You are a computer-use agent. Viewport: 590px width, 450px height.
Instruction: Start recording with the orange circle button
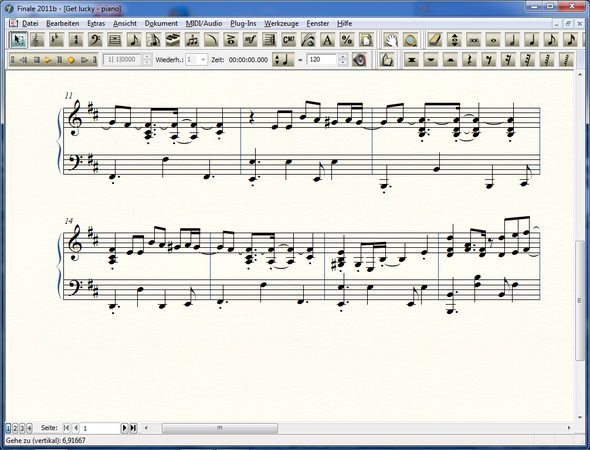point(71,59)
